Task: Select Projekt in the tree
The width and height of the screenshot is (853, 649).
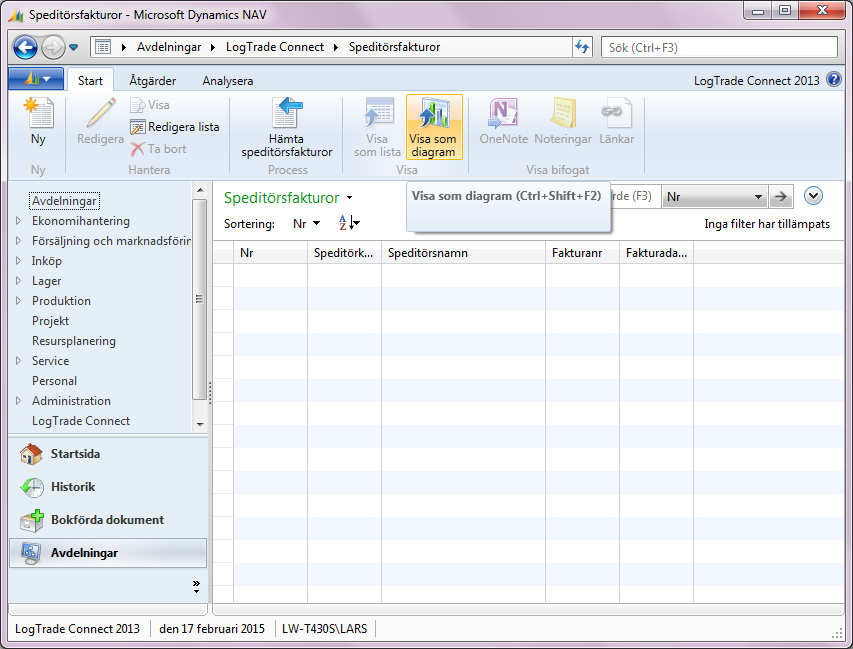Action: pyautogui.click(x=51, y=321)
